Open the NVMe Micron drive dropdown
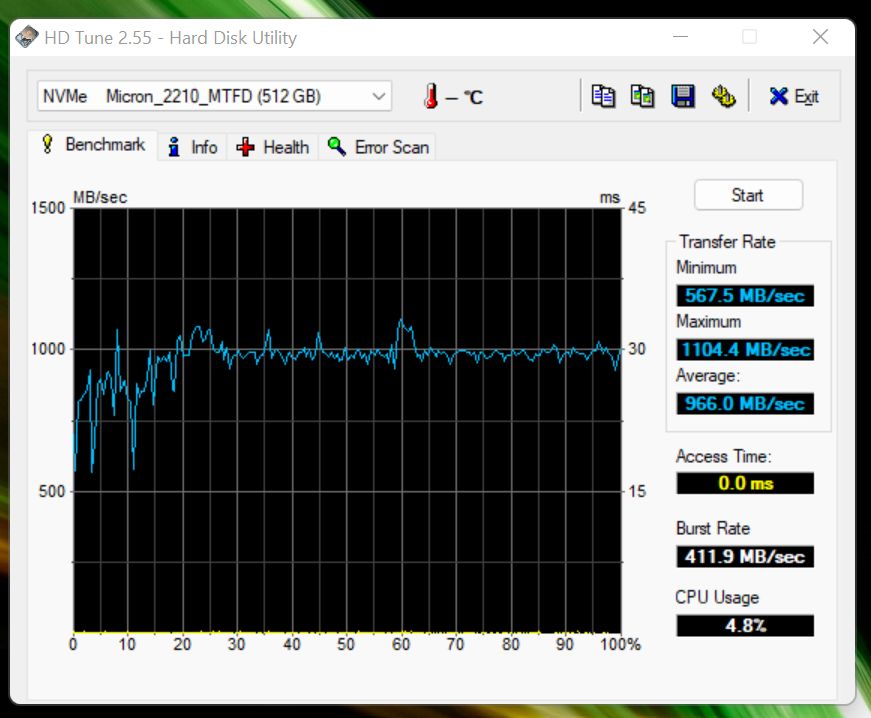The width and height of the screenshot is (871, 718). tap(214, 96)
